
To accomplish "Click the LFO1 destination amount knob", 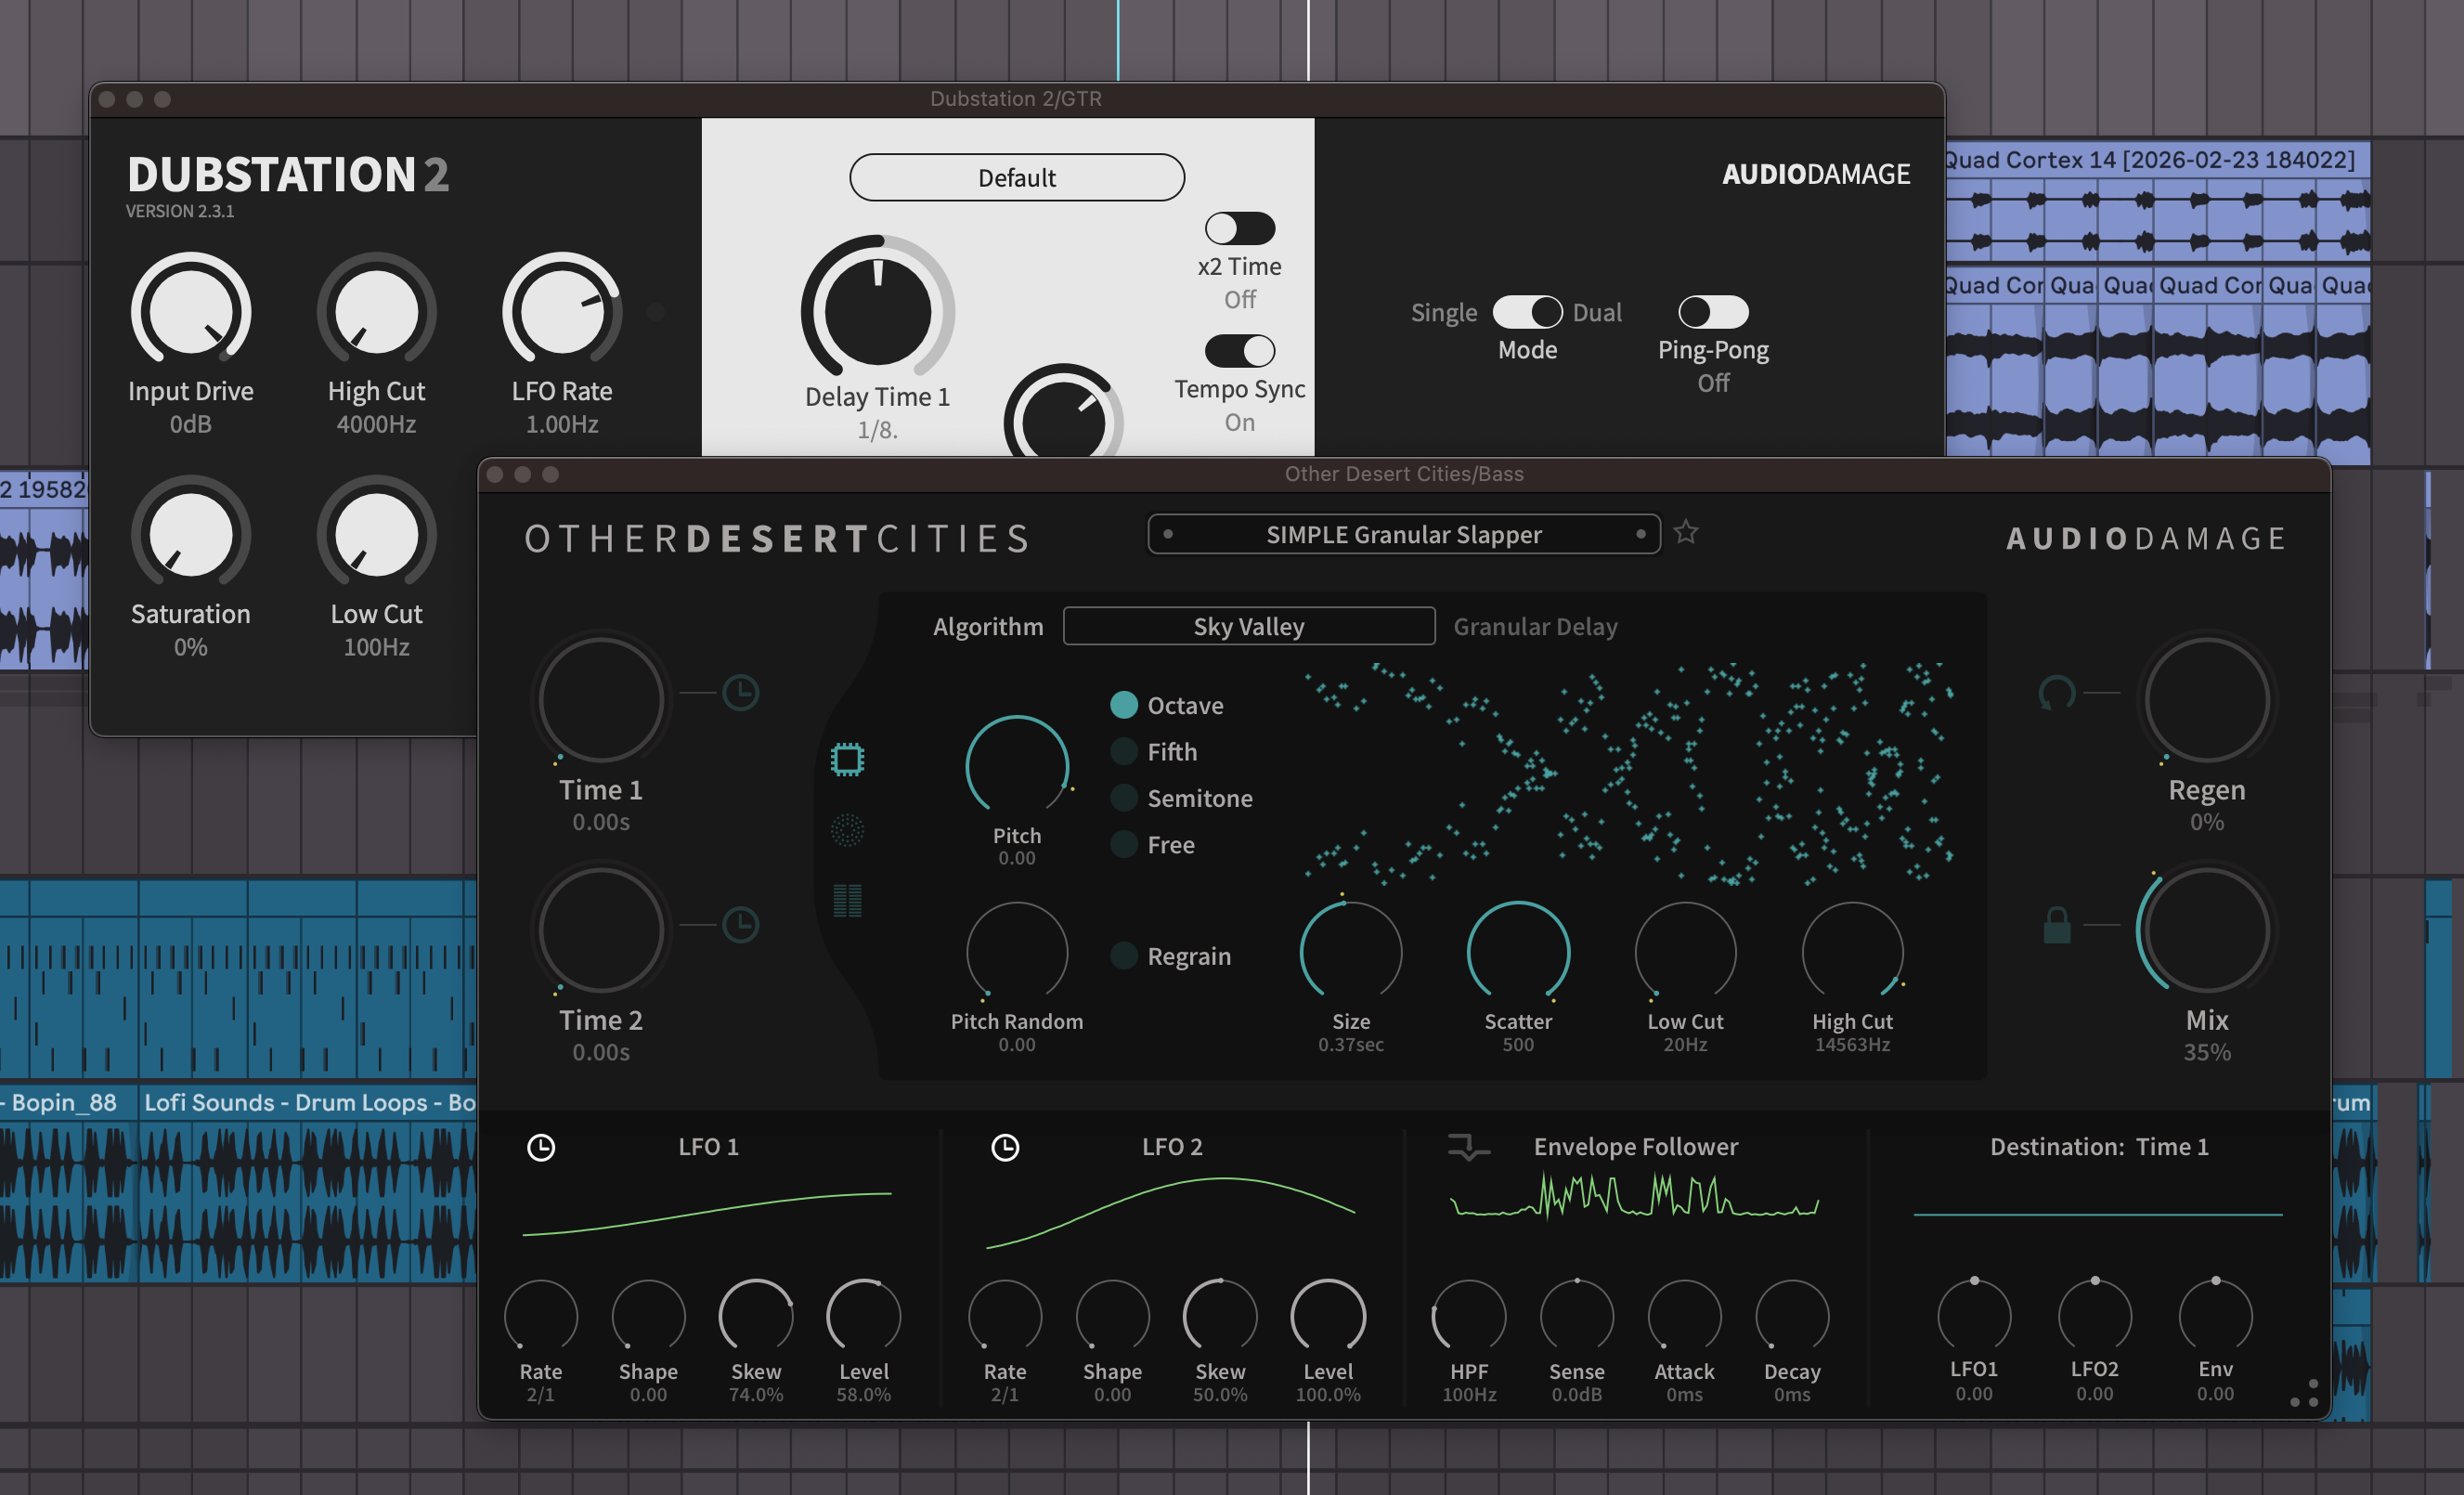I will [x=1974, y=1314].
